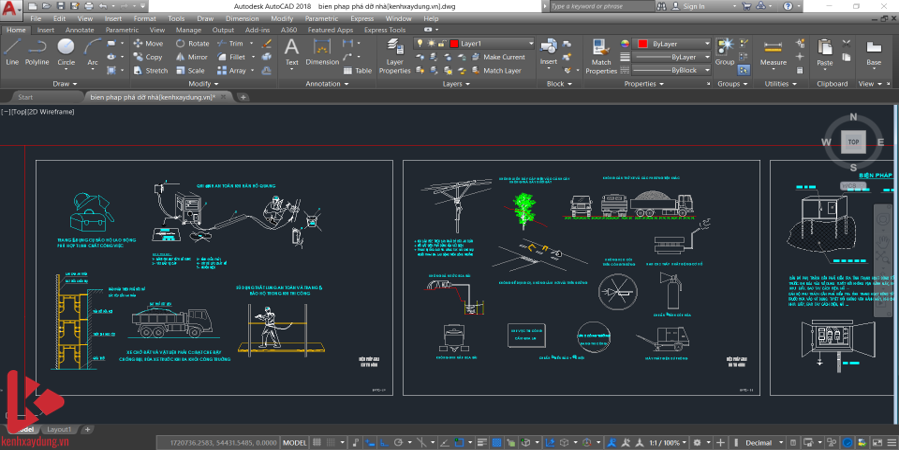
Task: Choose the Measure utility tool
Action: pos(773,52)
